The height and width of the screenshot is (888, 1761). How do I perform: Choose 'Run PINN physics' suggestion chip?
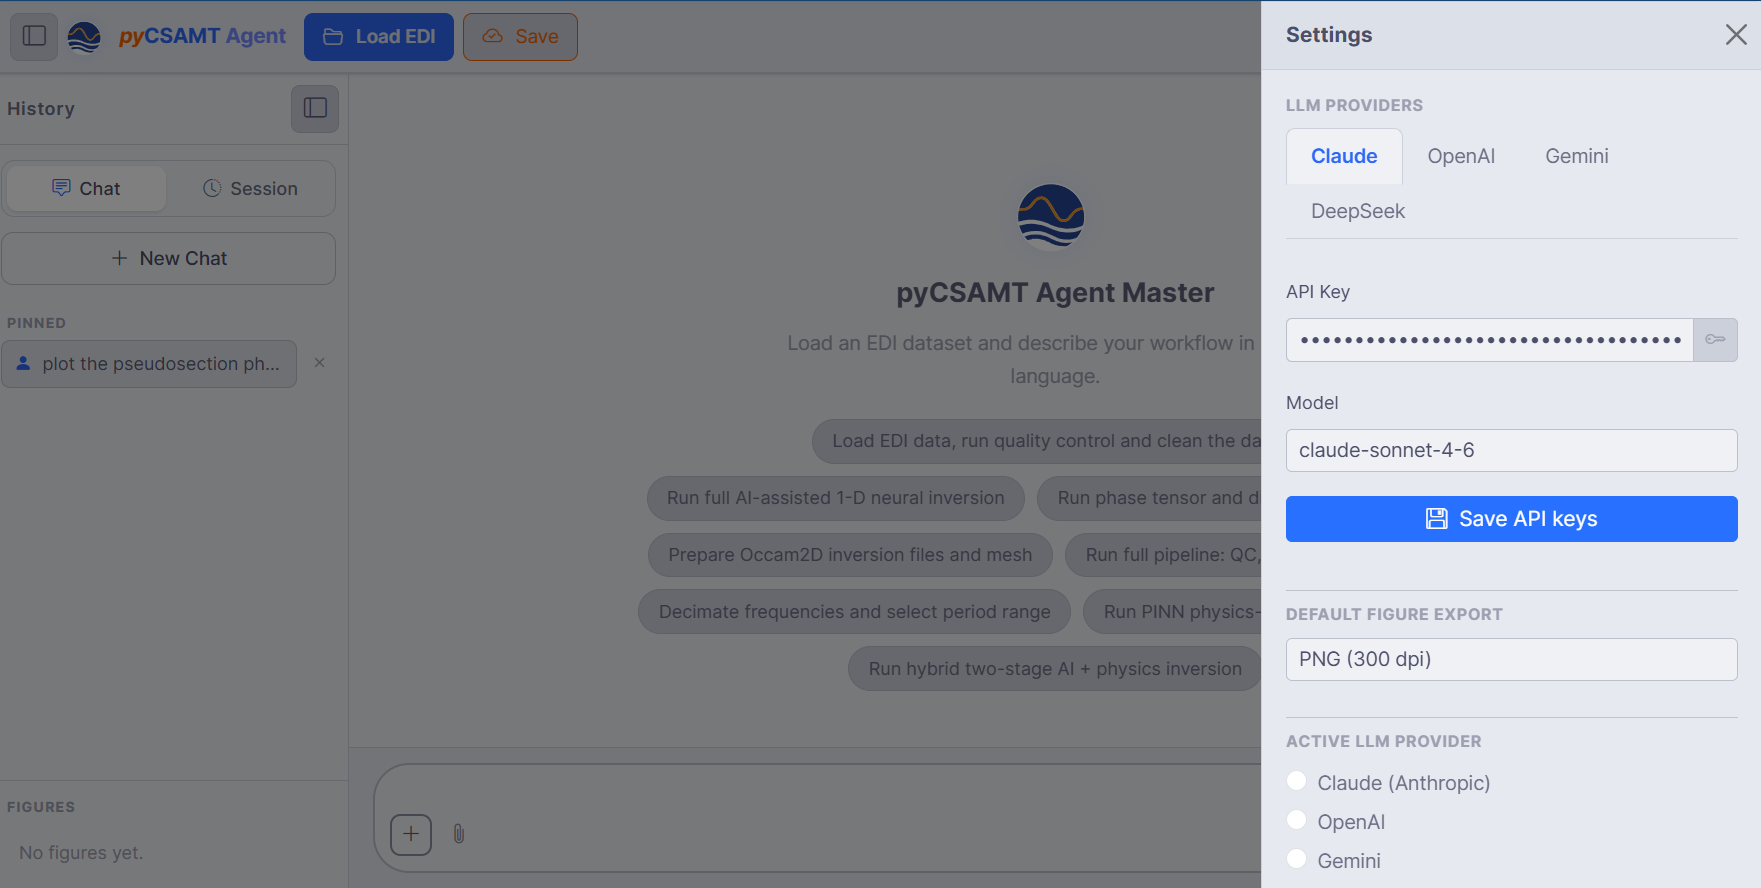1172,612
